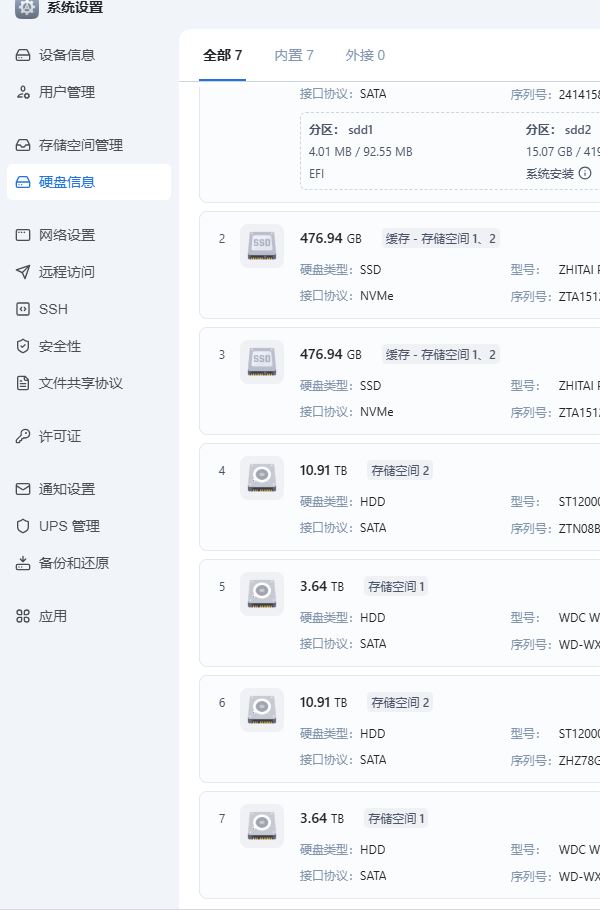Open 用户管理 in the sidebar
This screenshot has width=600, height=910.
click(89, 92)
